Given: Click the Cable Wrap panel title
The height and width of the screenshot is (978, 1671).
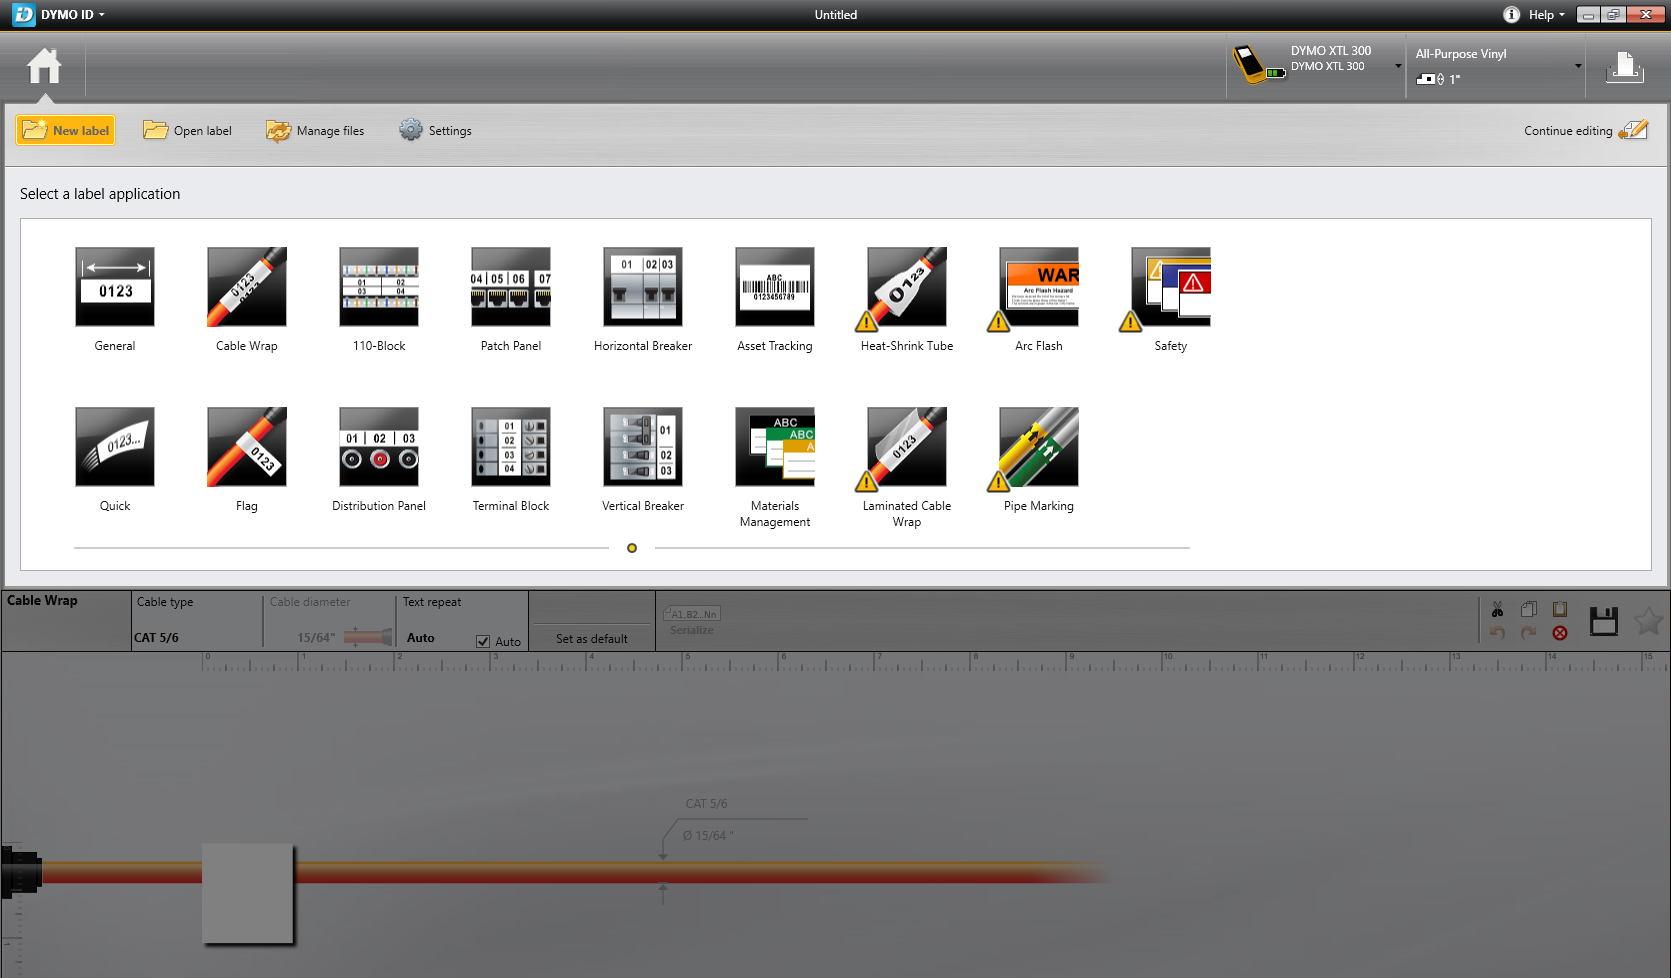Looking at the screenshot, I should [42, 600].
